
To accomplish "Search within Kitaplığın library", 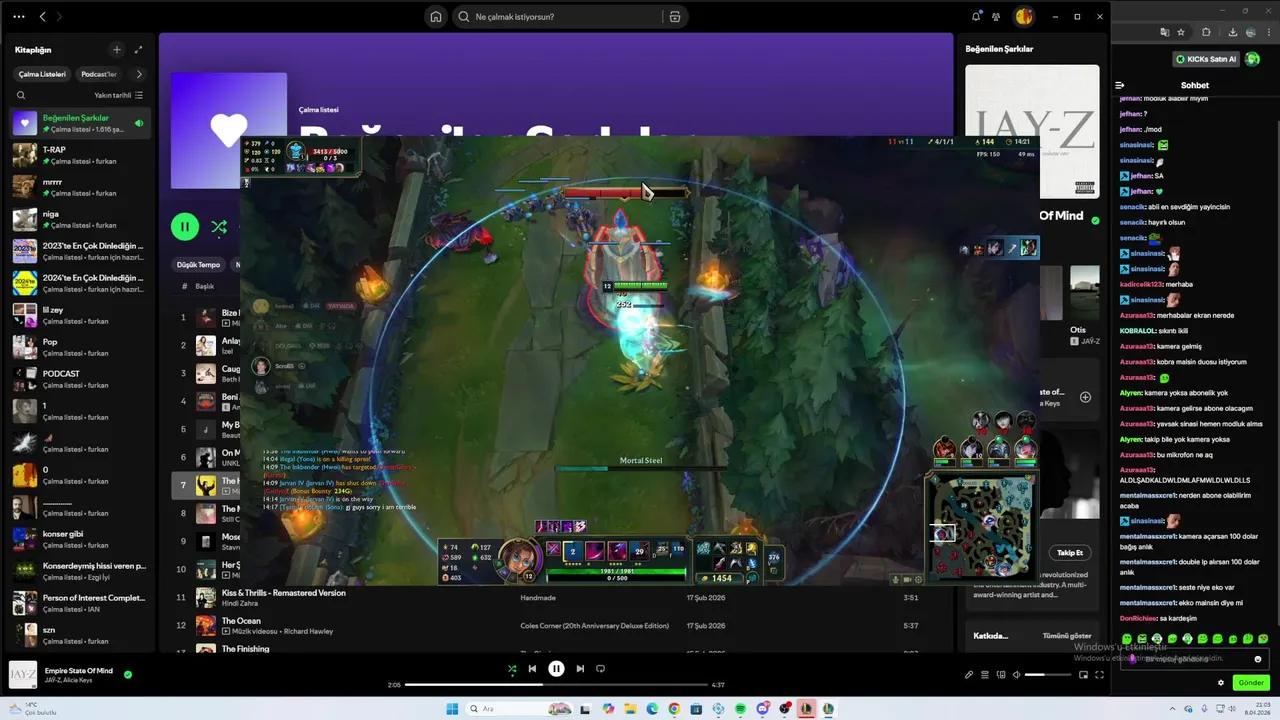I will [21, 95].
